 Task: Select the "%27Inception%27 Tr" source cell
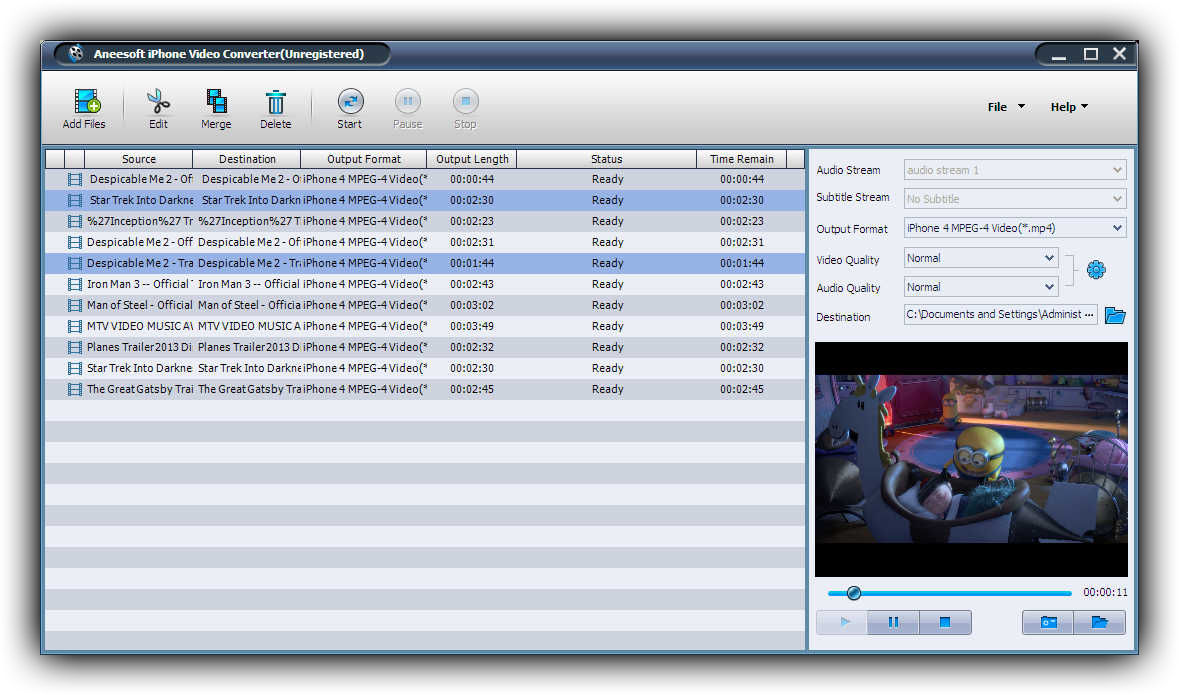(140, 221)
